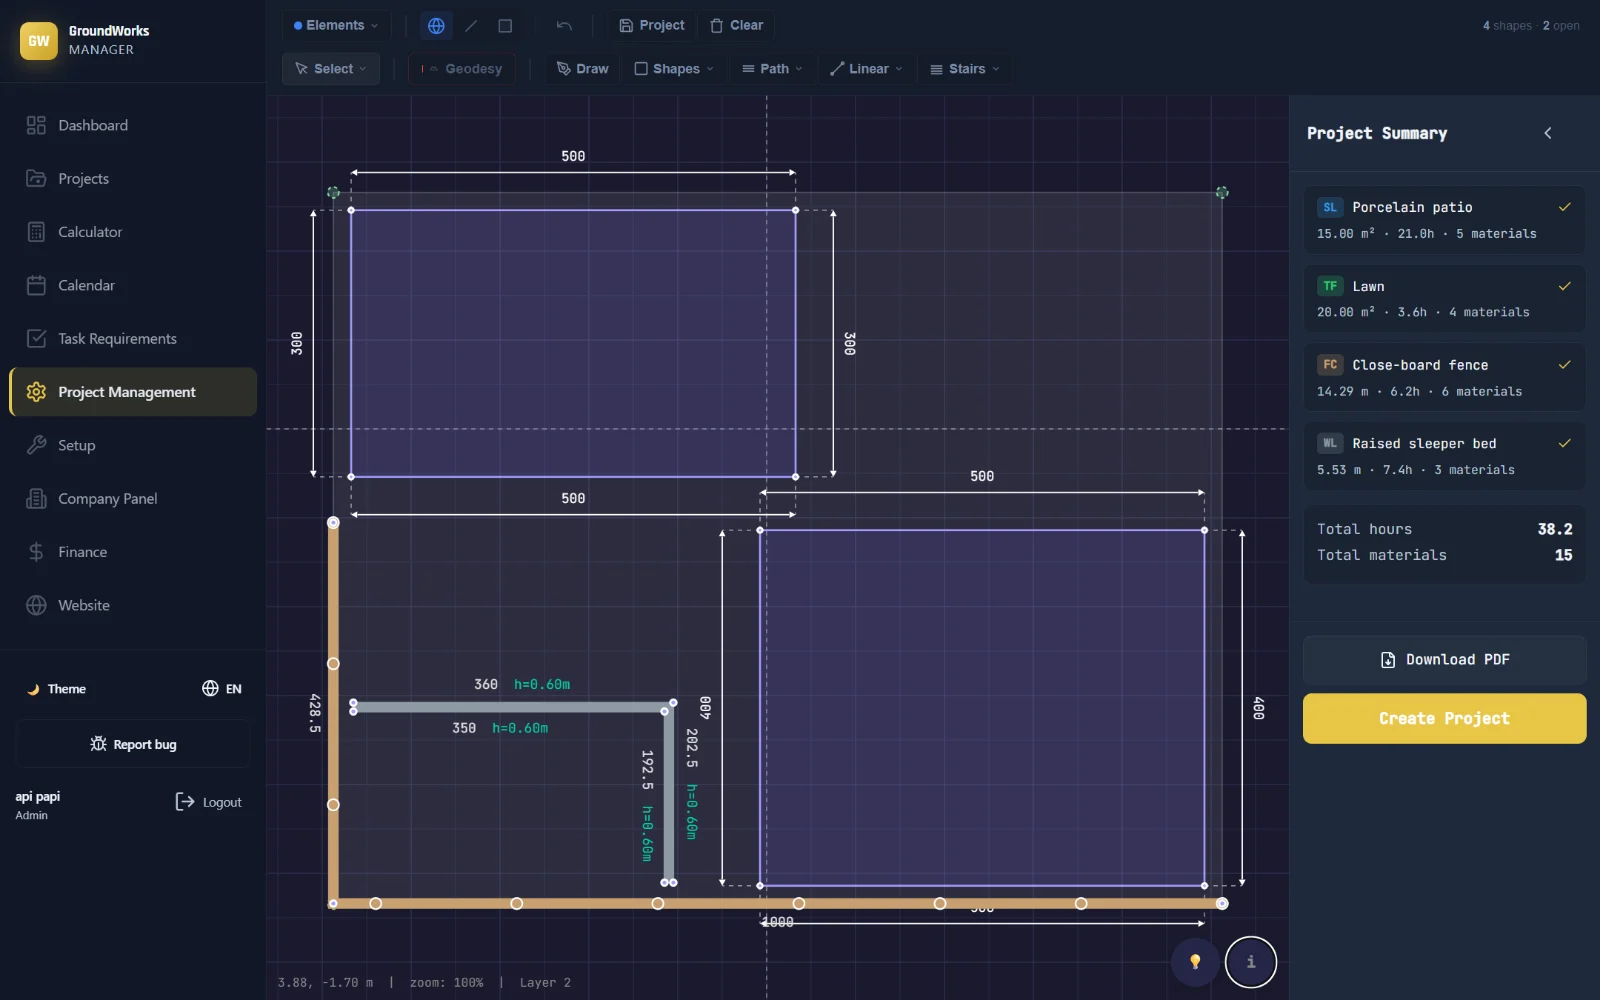Select the globe grid tool icon
Viewport: 1600px width, 1000px height.
point(436,26)
